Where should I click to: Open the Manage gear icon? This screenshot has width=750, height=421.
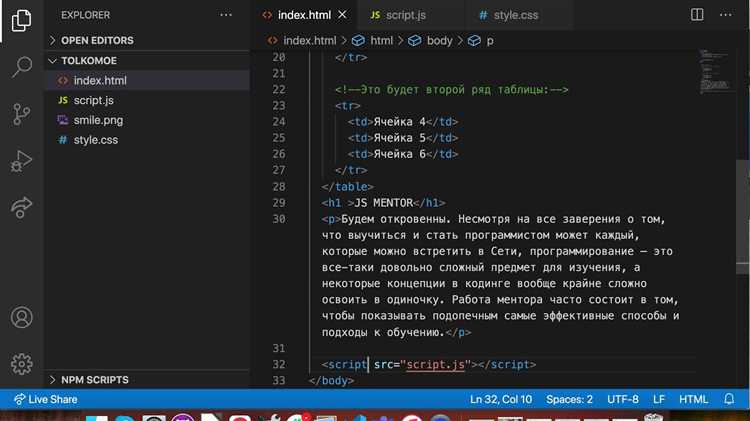pos(21,364)
